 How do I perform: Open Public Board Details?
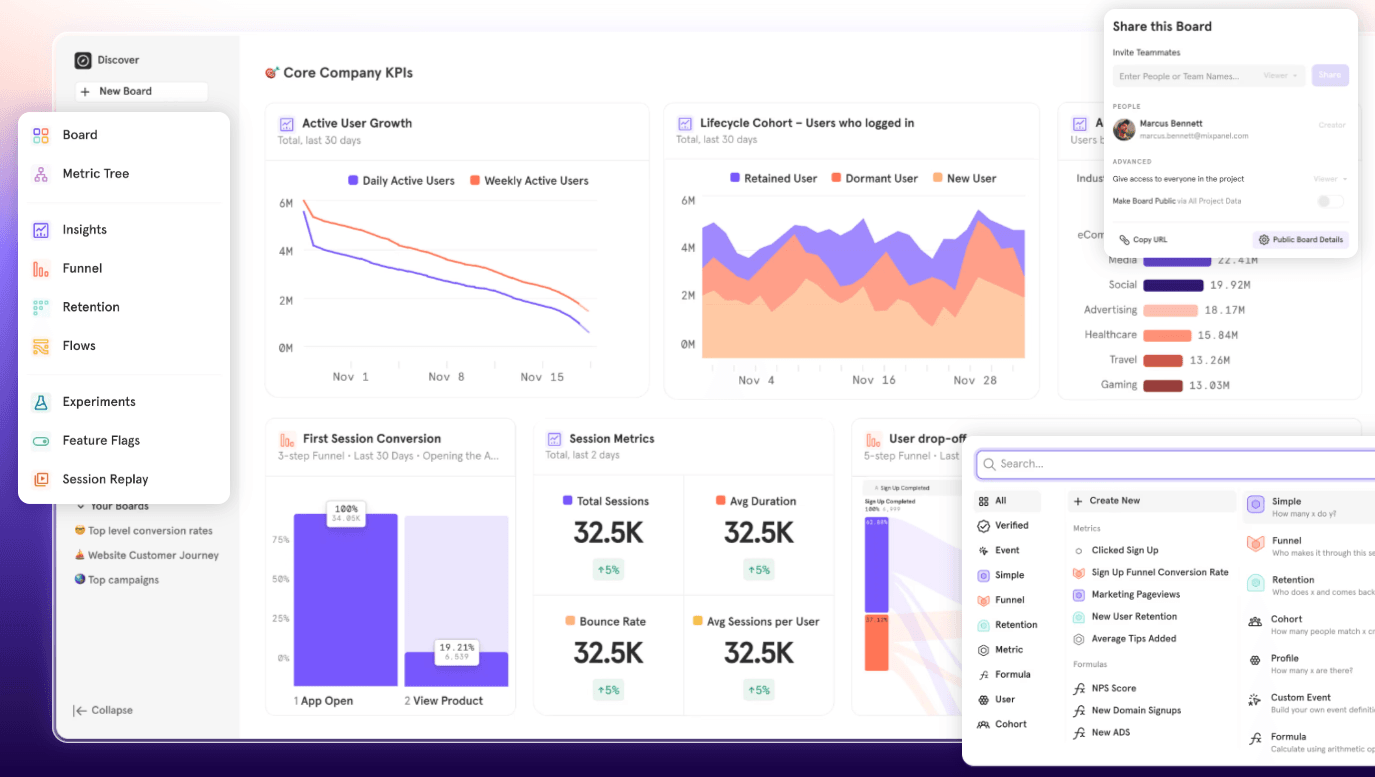click(x=1302, y=240)
